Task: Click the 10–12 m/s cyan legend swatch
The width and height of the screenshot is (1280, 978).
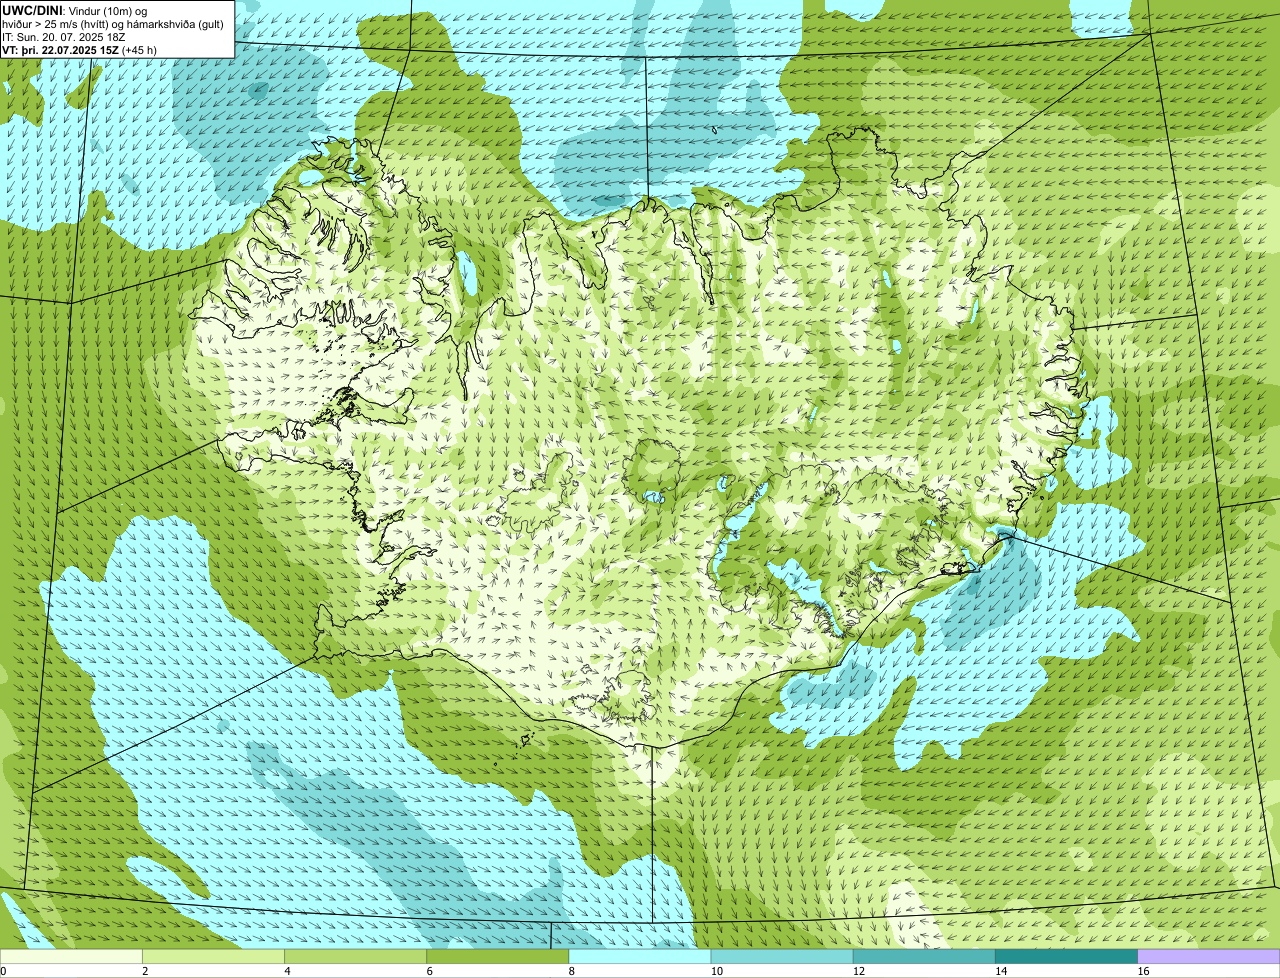Action: pyautogui.click(x=782, y=957)
